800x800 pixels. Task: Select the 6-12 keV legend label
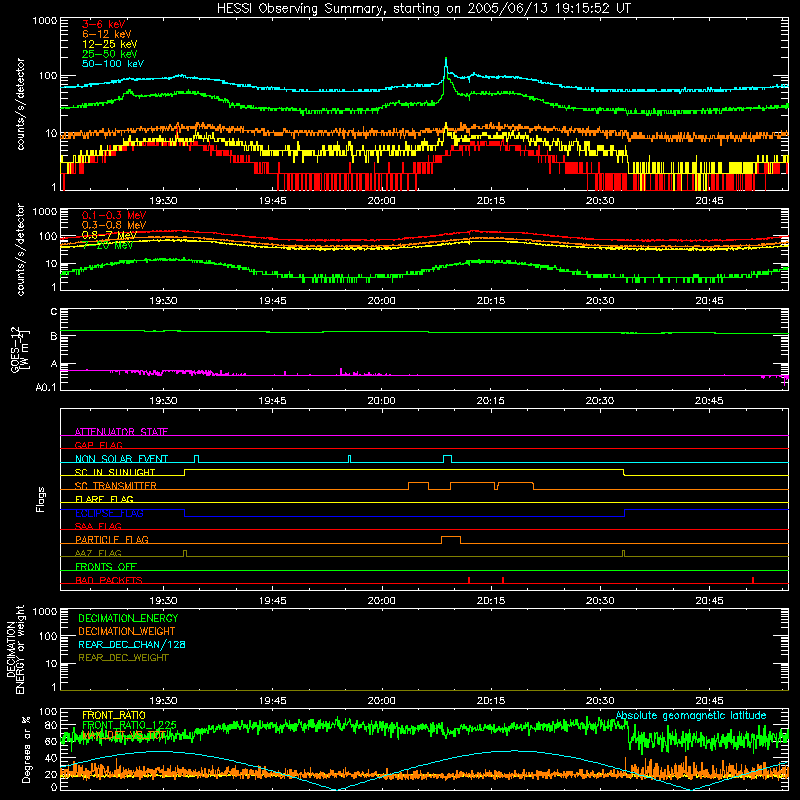107,34
